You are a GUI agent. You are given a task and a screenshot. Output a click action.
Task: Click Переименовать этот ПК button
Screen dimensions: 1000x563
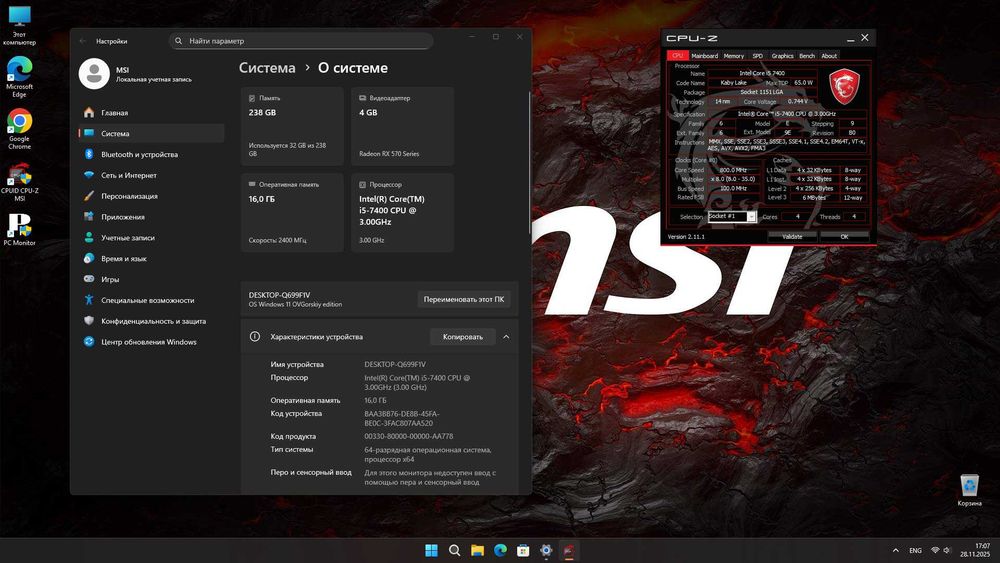(x=464, y=299)
